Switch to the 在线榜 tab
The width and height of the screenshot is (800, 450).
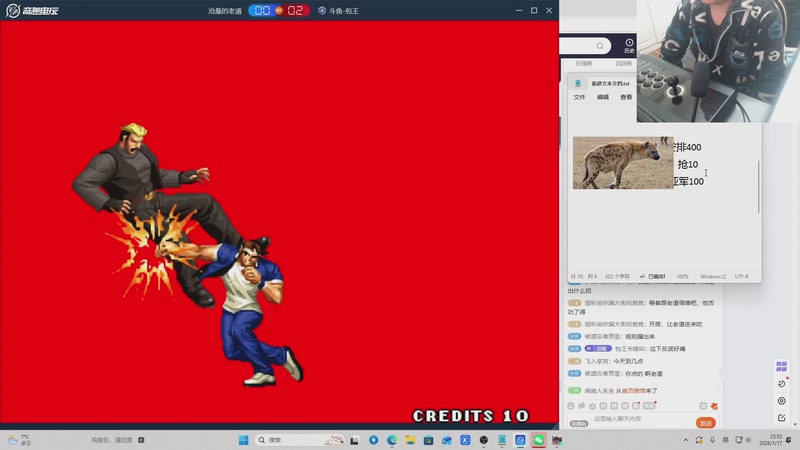coord(584,64)
